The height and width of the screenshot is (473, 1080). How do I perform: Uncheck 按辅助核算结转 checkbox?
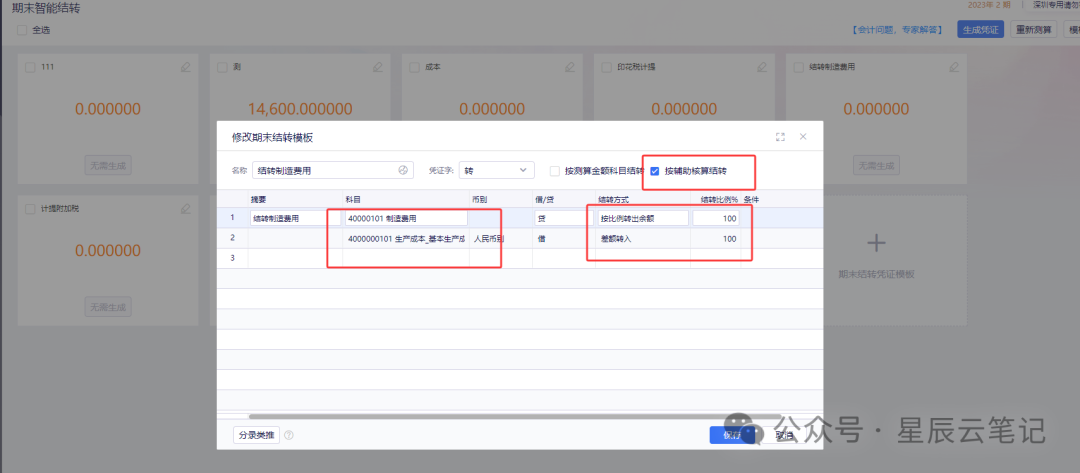(655, 171)
